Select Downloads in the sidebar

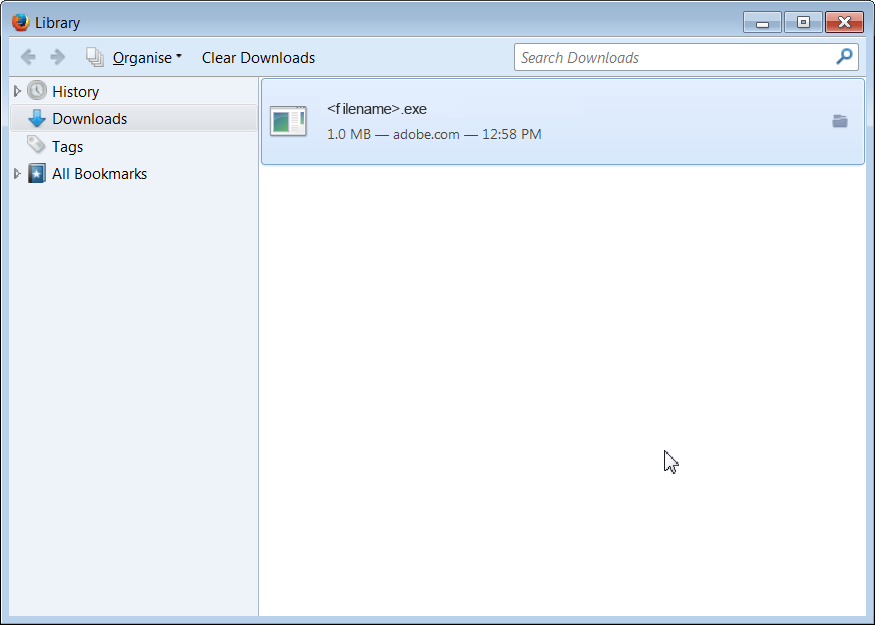pyautogui.click(x=90, y=118)
